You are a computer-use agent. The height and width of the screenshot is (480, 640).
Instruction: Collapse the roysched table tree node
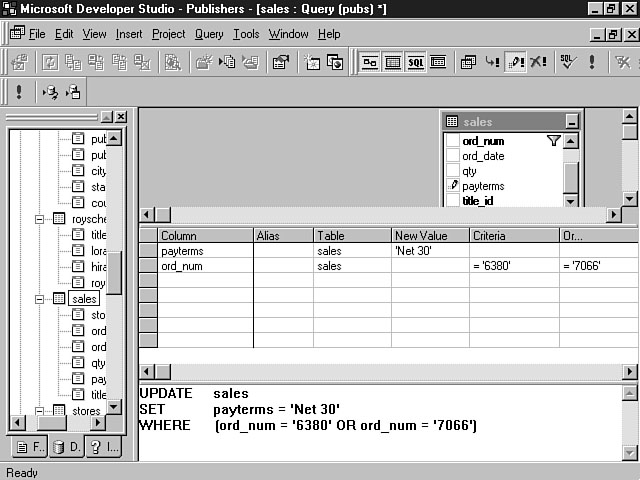point(40,219)
